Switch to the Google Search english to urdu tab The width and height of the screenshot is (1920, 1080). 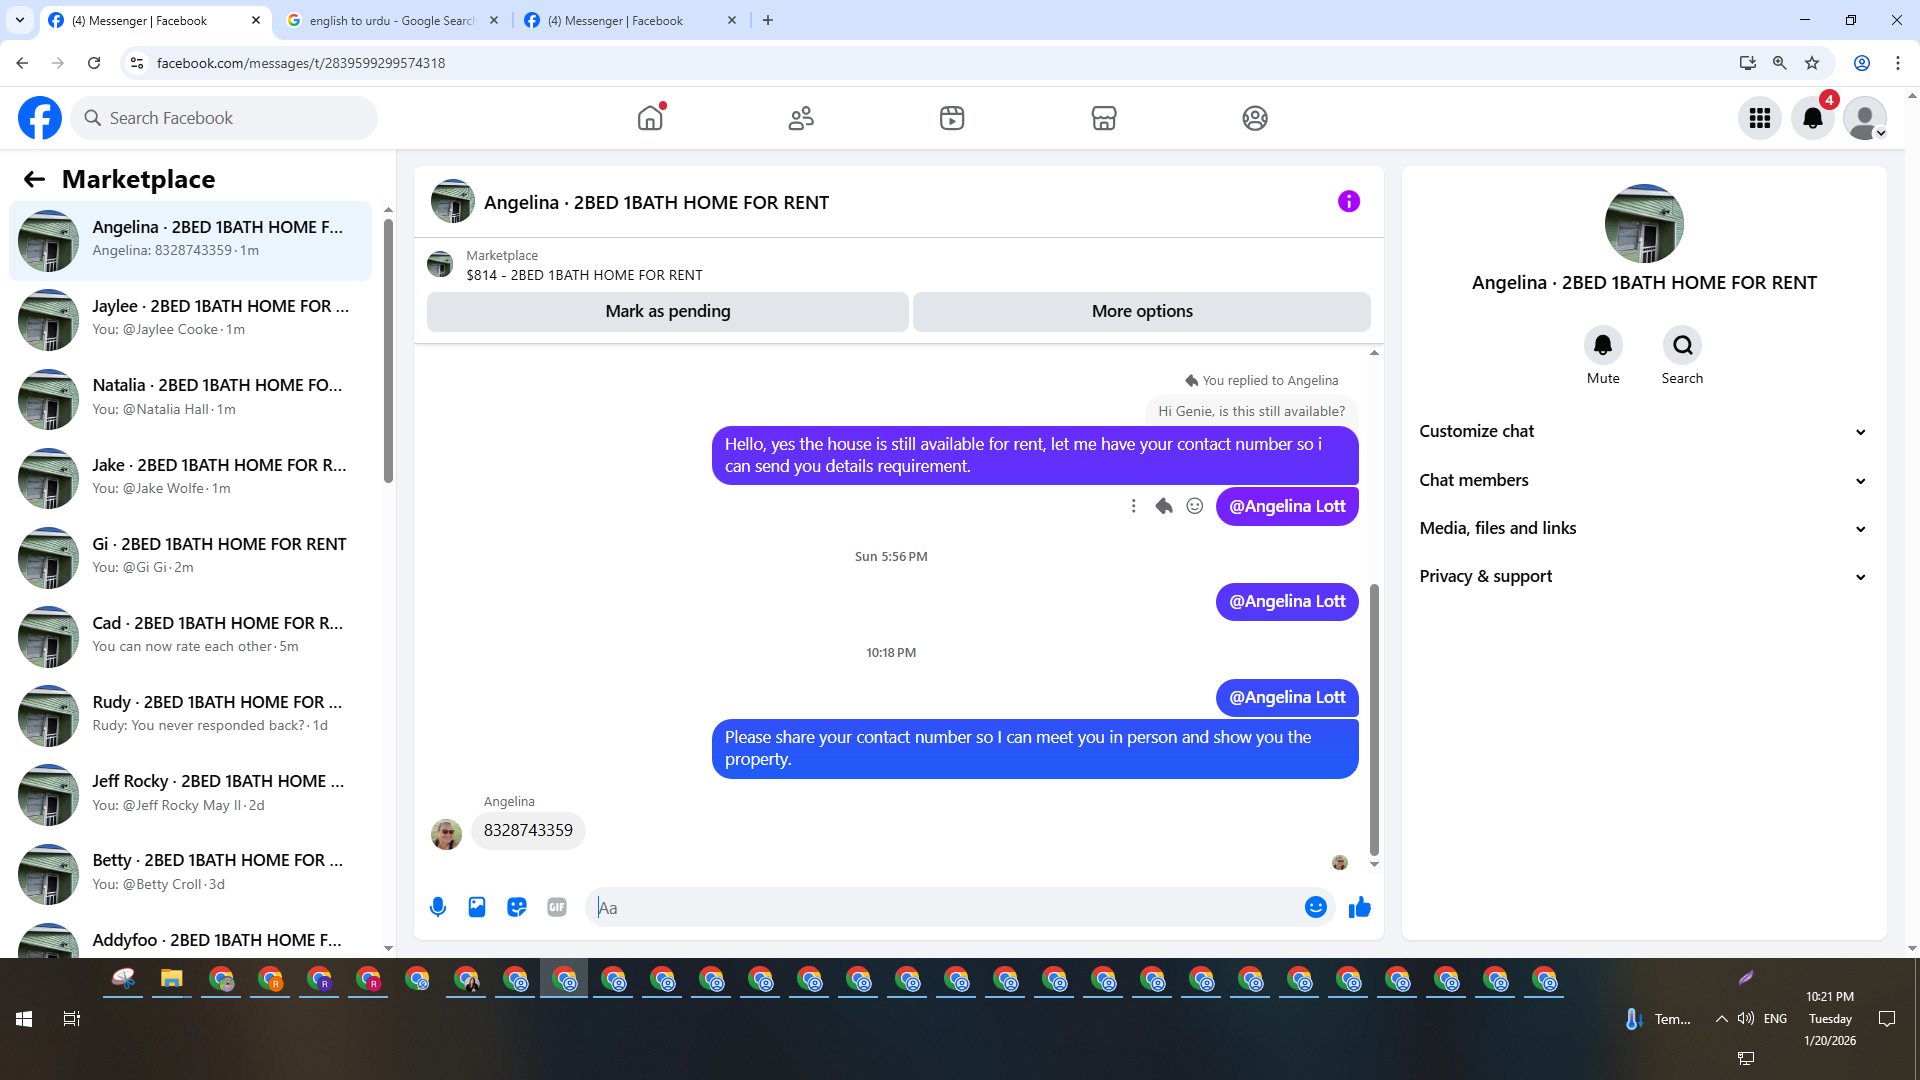point(392,20)
